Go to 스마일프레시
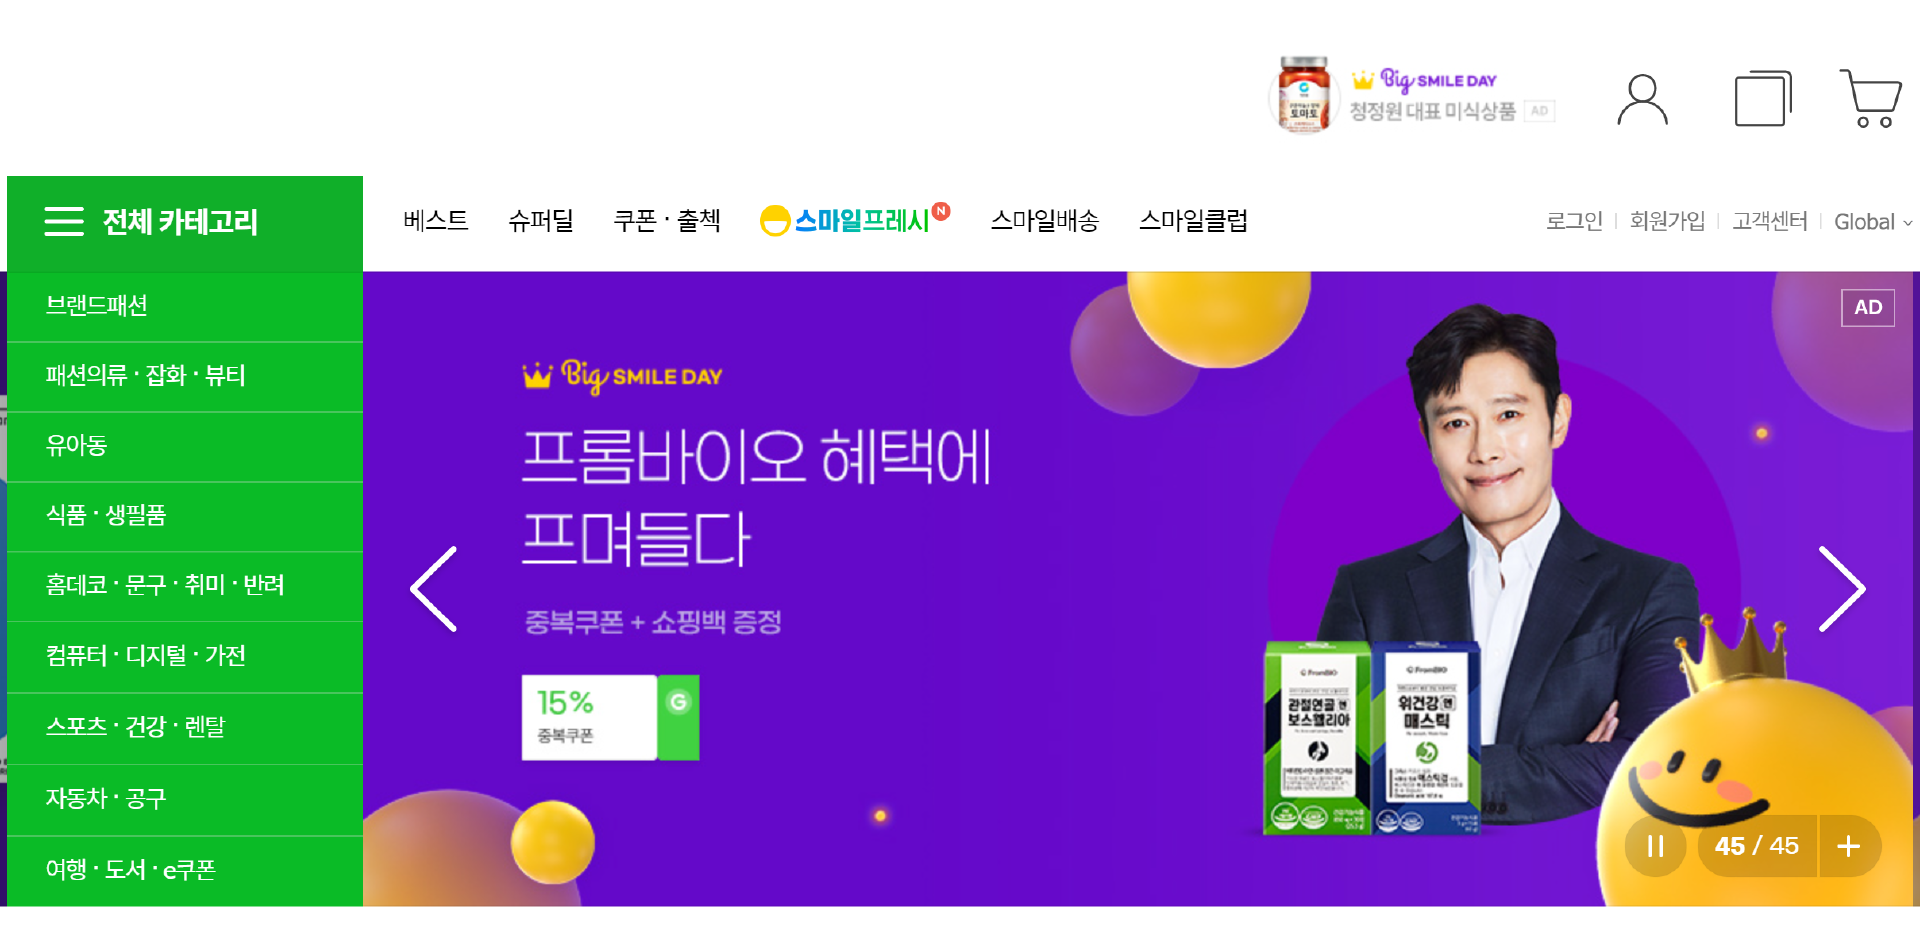The image size is (1920, 947). point(854,220)
